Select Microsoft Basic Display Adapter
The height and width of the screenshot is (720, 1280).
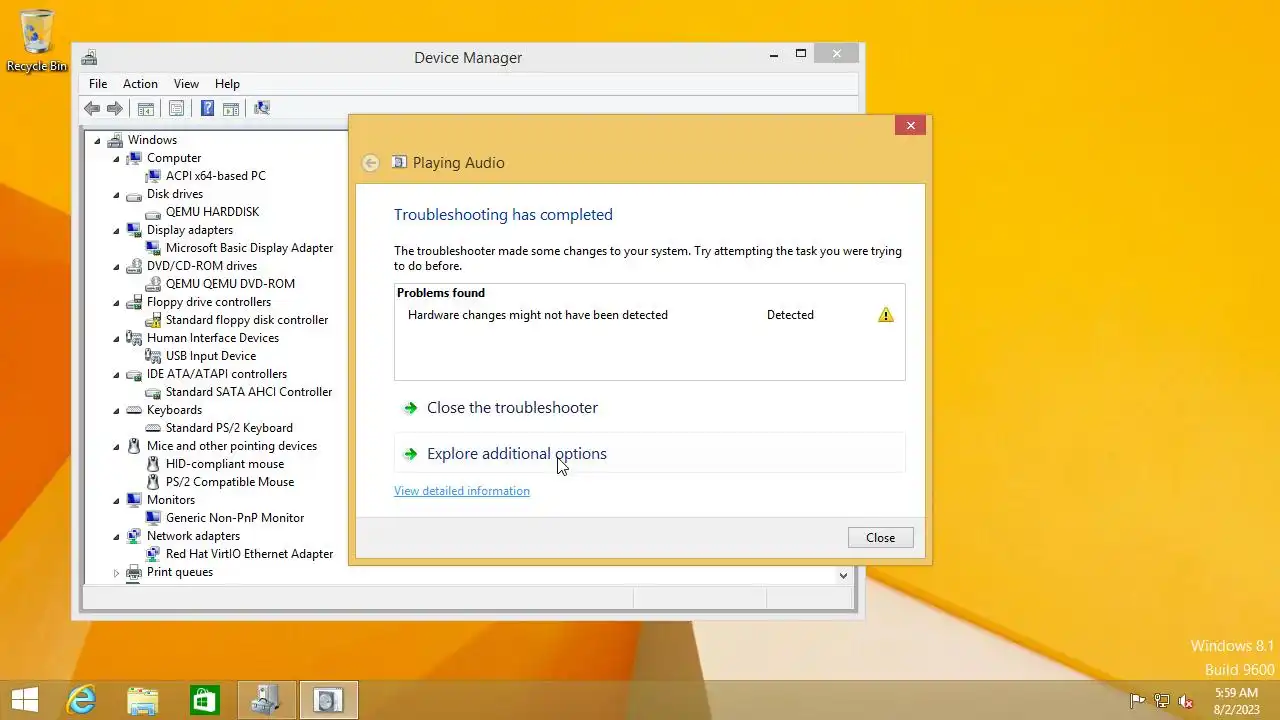coord(249,248)
